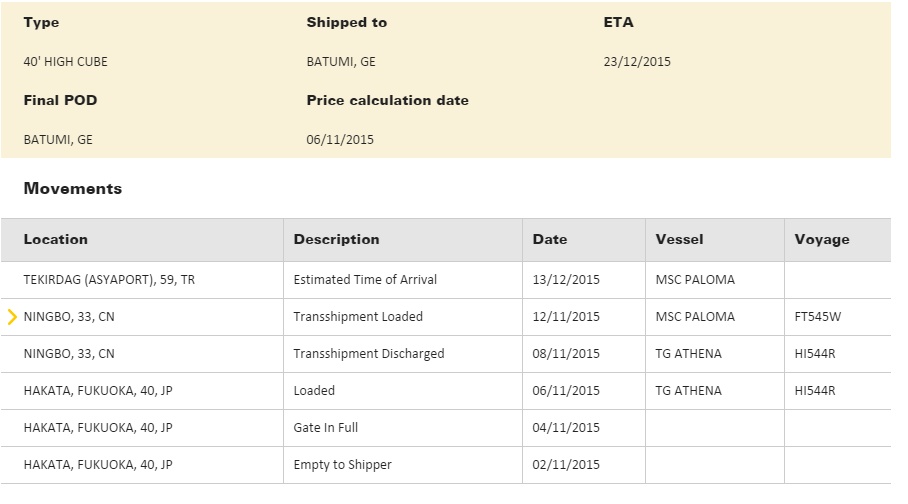
Task: Click the Description column header
Action: click(336, 240)
